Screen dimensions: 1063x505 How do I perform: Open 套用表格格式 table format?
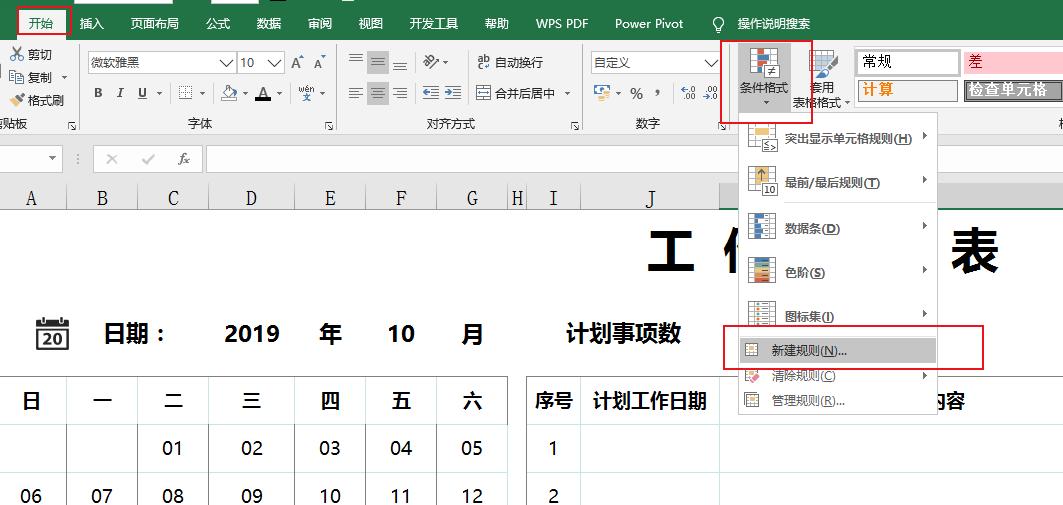point(822,80)
